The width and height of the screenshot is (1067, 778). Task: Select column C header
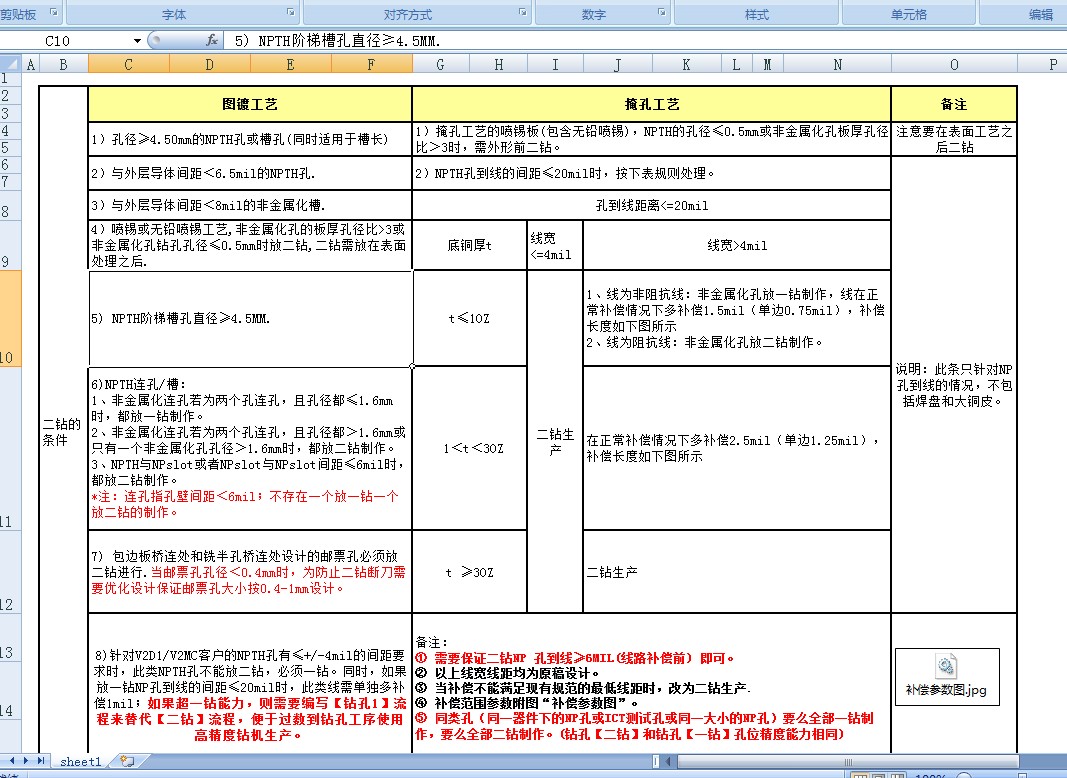[129, 65]
